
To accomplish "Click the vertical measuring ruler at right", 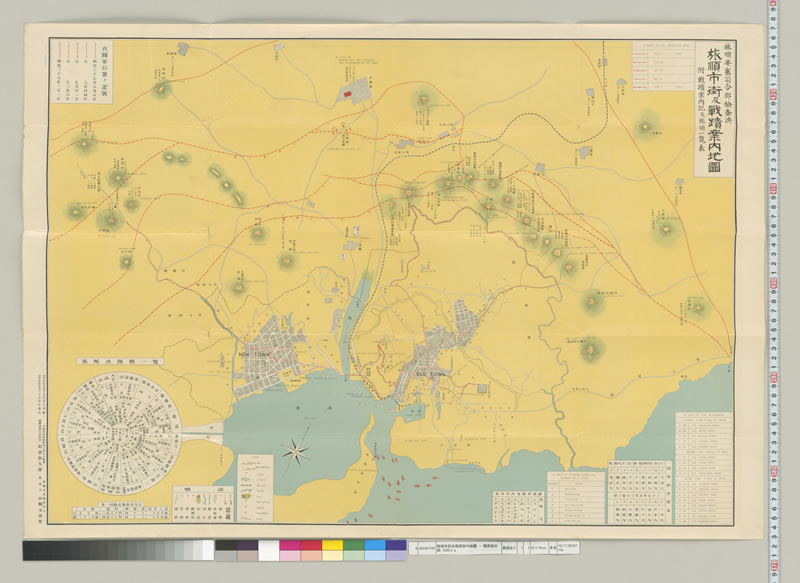I will pyautogui.click(x=779, y=290).
